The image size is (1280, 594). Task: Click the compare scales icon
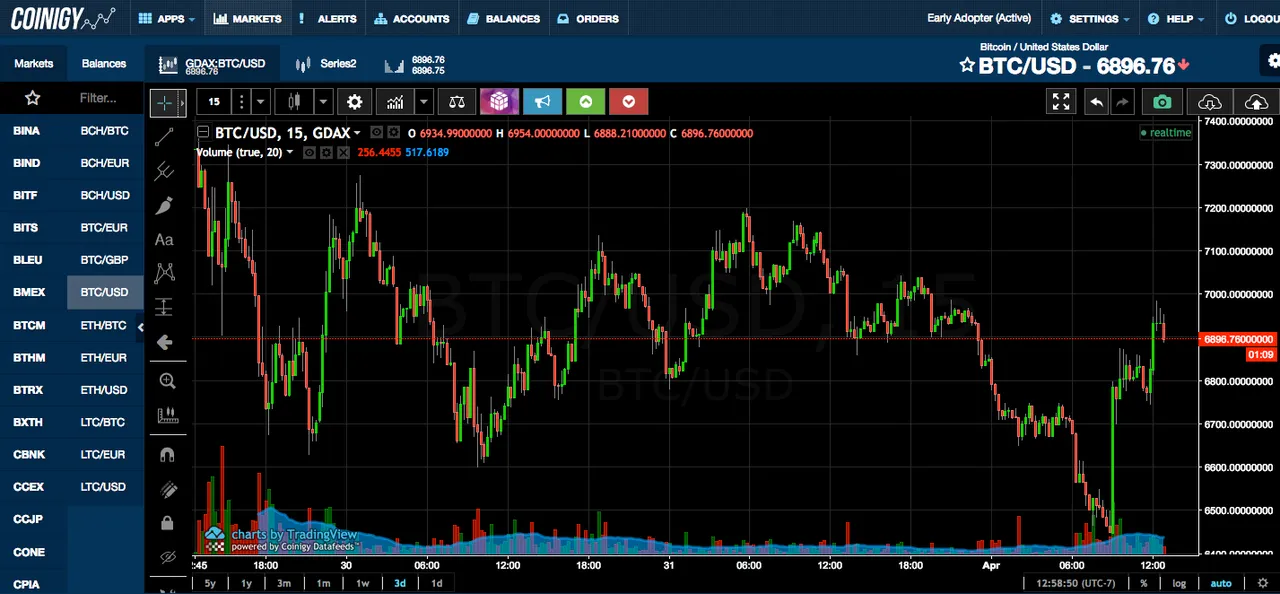pyautogui.click(x=457, y=102)
